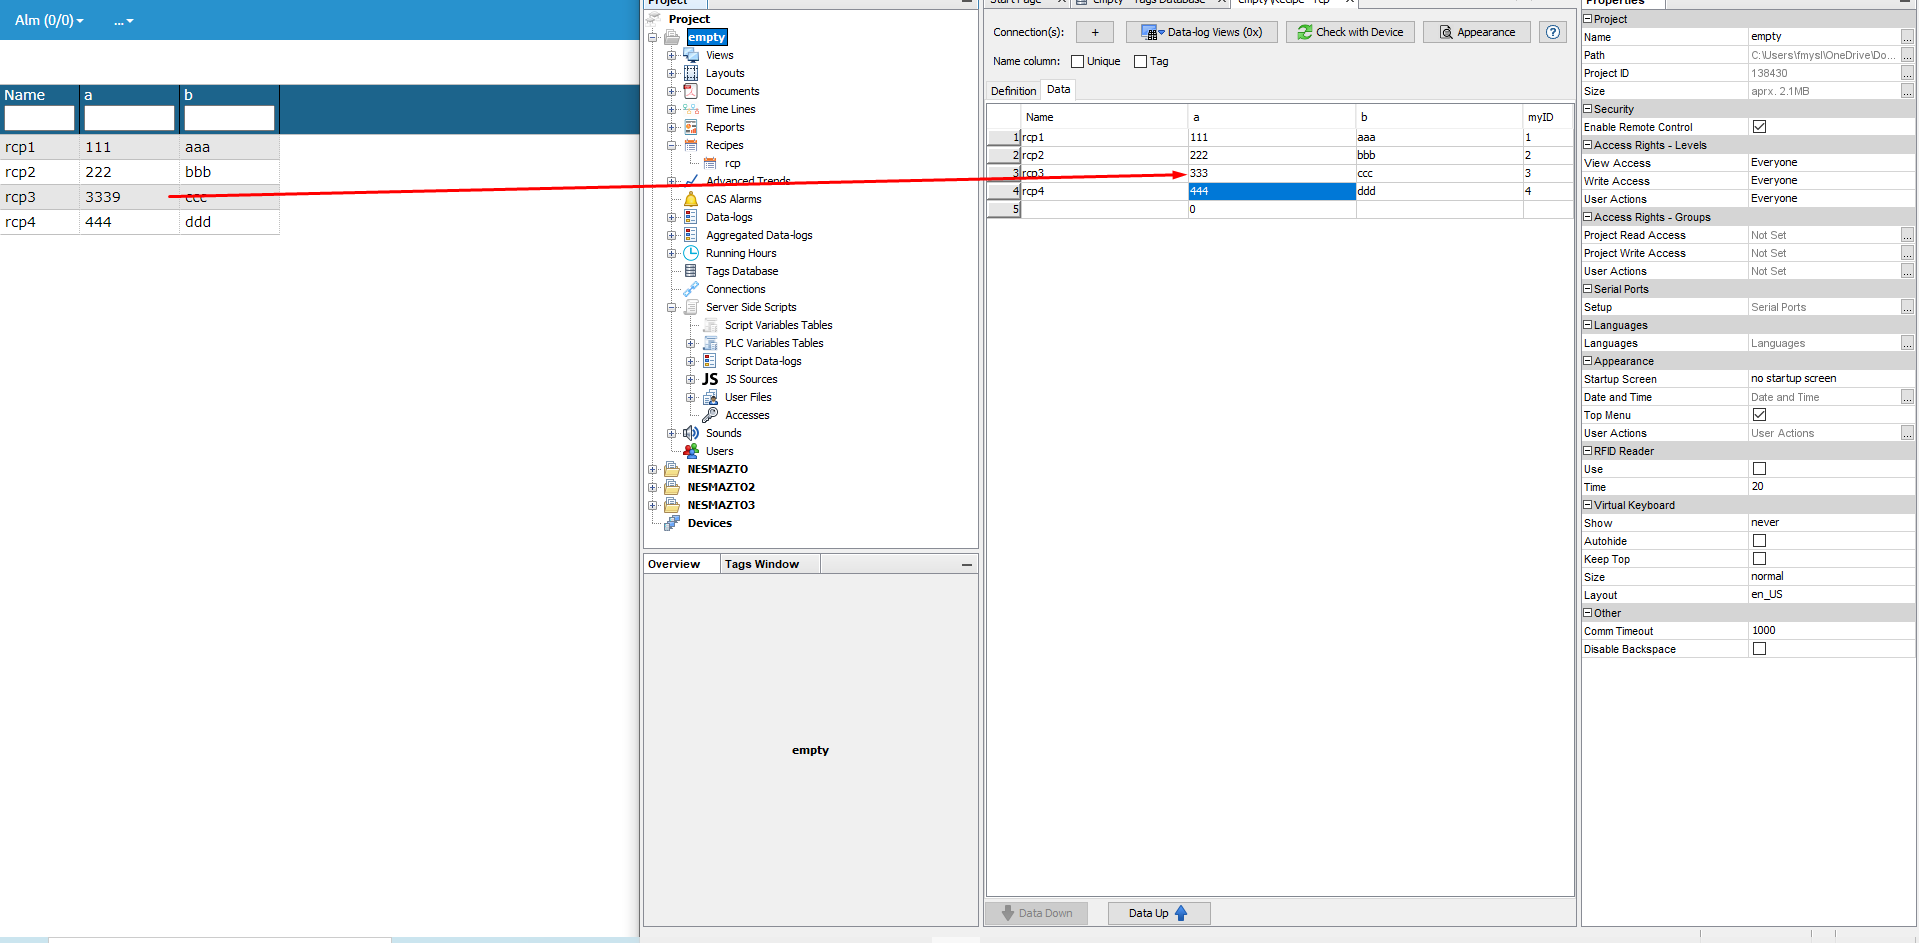Click the Check with Device button
The width and height of the screenshot is (1919, 943).
click(1350, 32)
